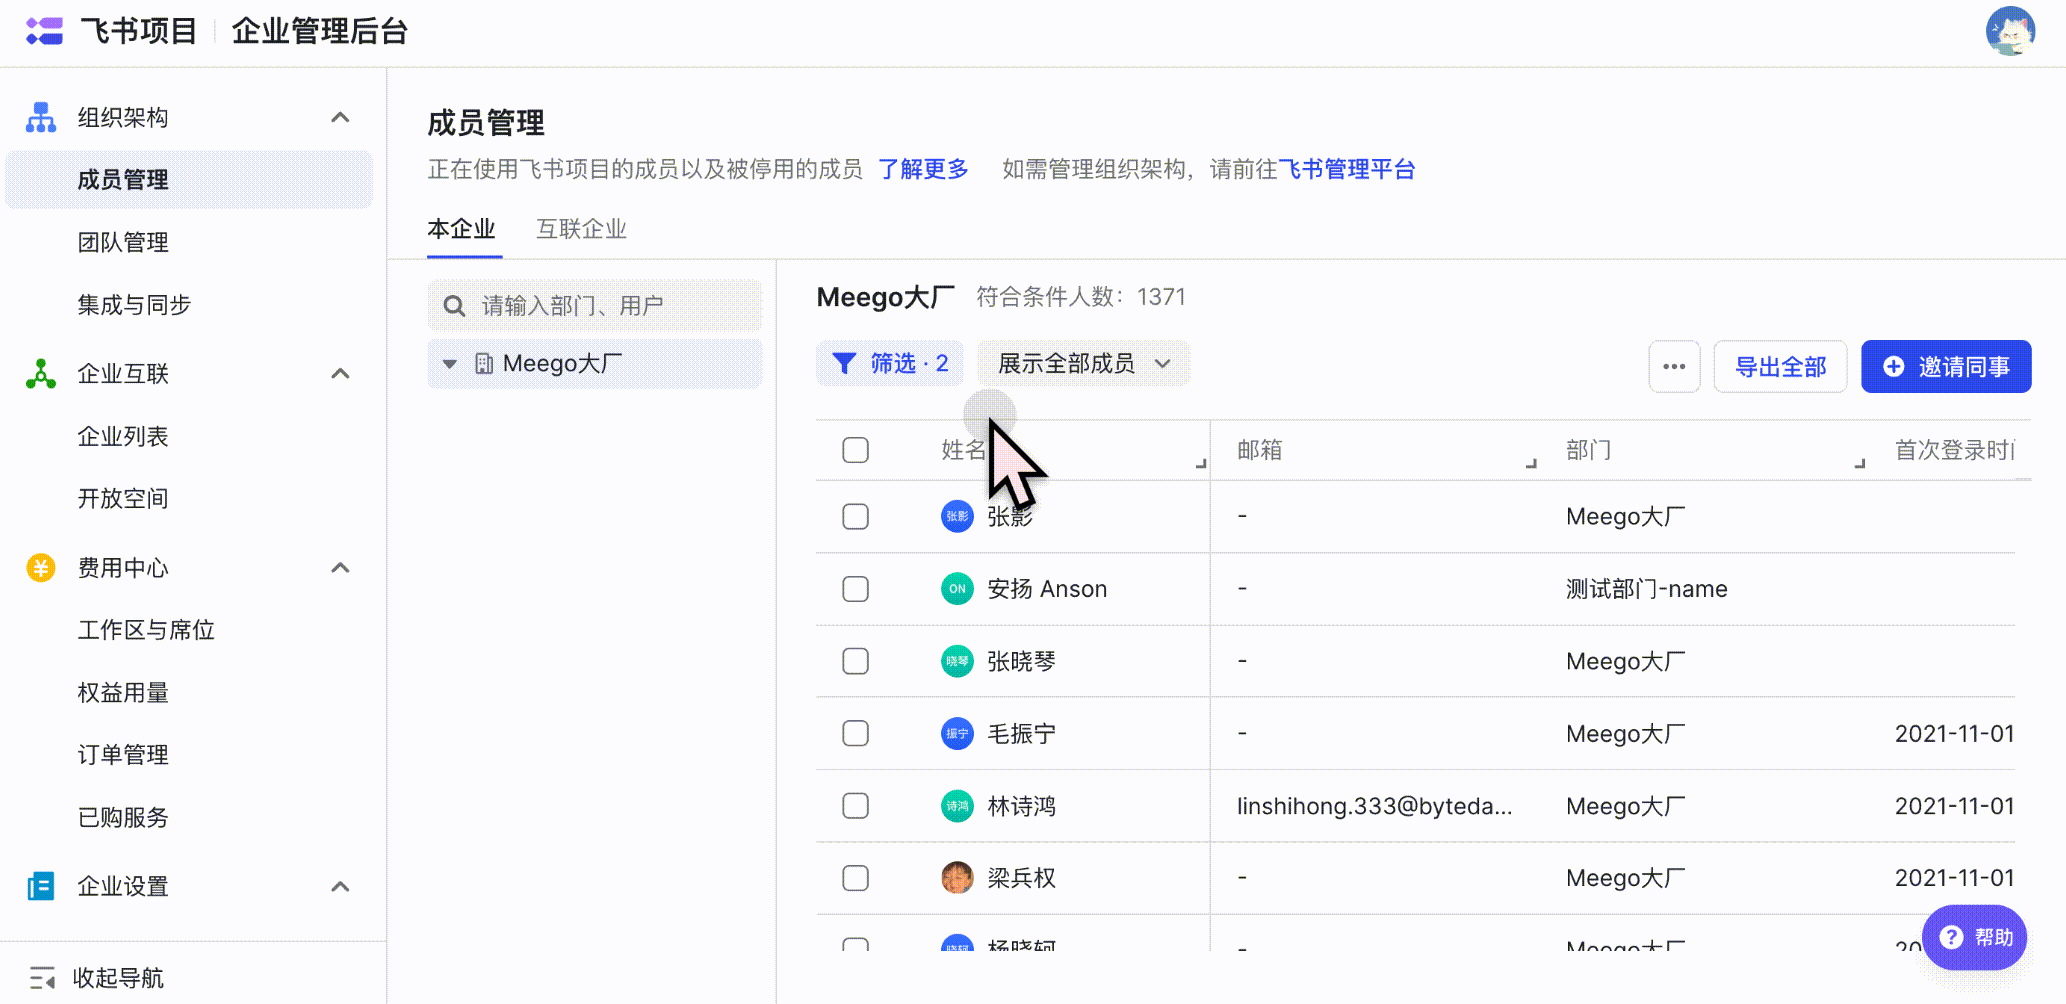Click 毛振宁's avatar

(x=957, y=733)
